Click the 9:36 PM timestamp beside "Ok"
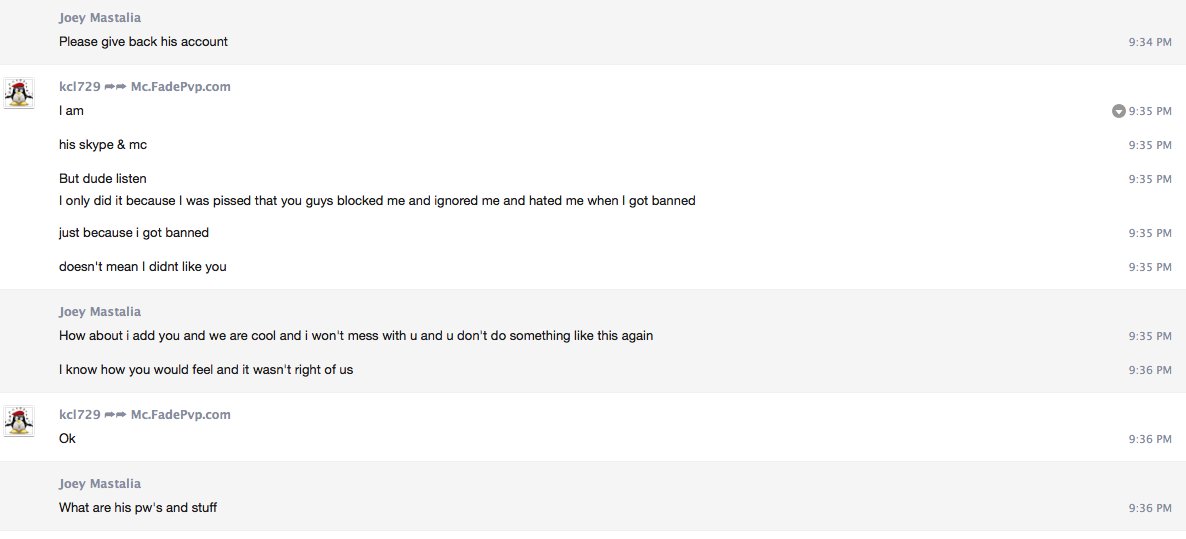 click(x=1150, y=439)
